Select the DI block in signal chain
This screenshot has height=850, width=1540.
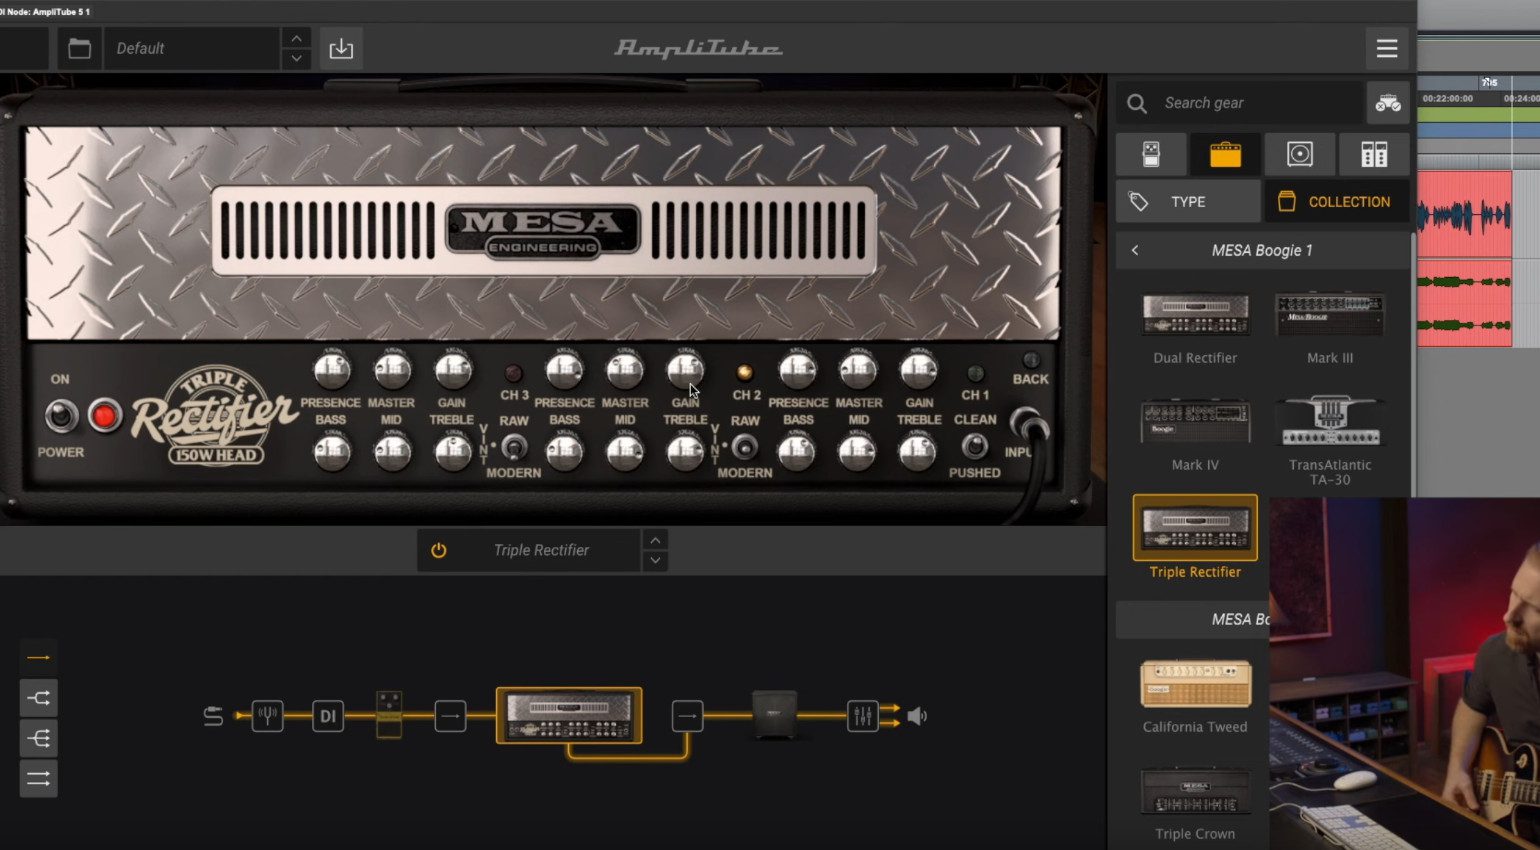[x=328, y=716]
